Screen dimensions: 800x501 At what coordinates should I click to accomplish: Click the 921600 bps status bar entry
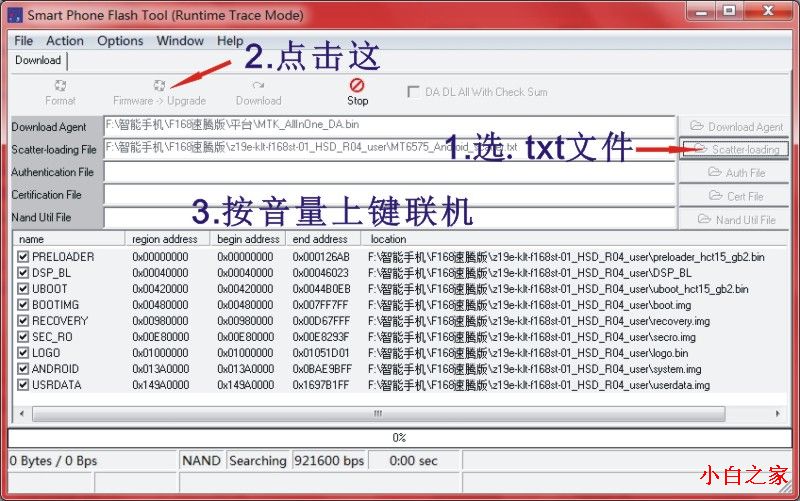329,461
